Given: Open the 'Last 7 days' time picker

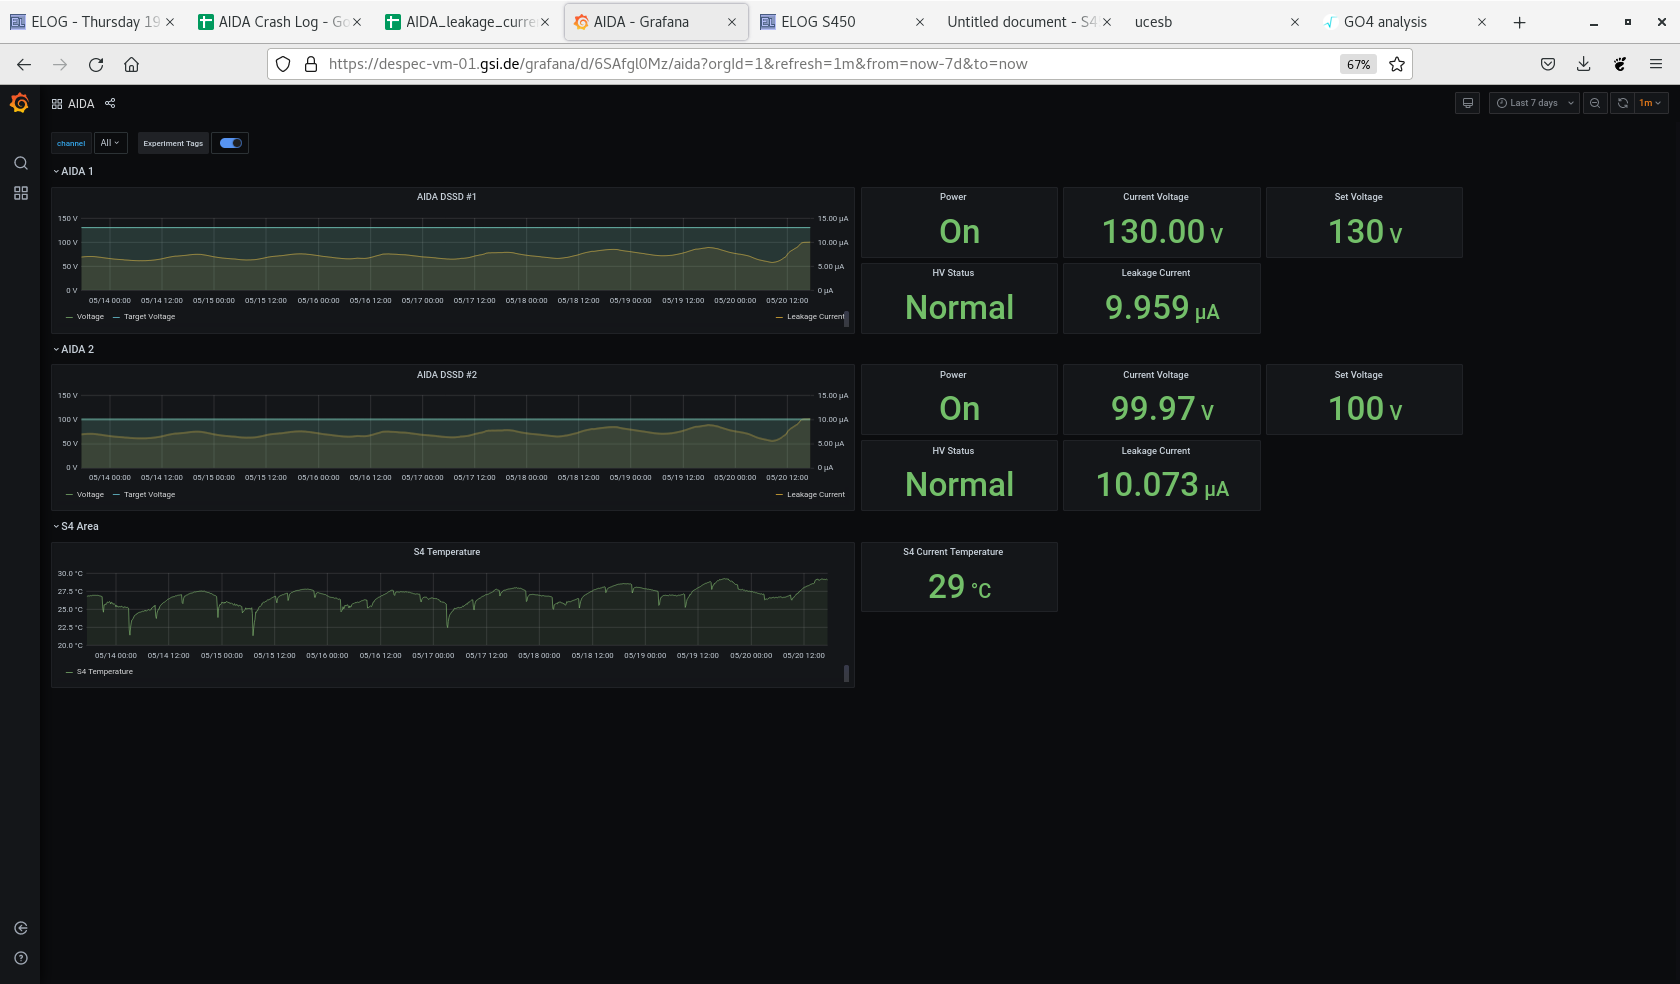Looking at the screenshot, I should (1534, 103).
